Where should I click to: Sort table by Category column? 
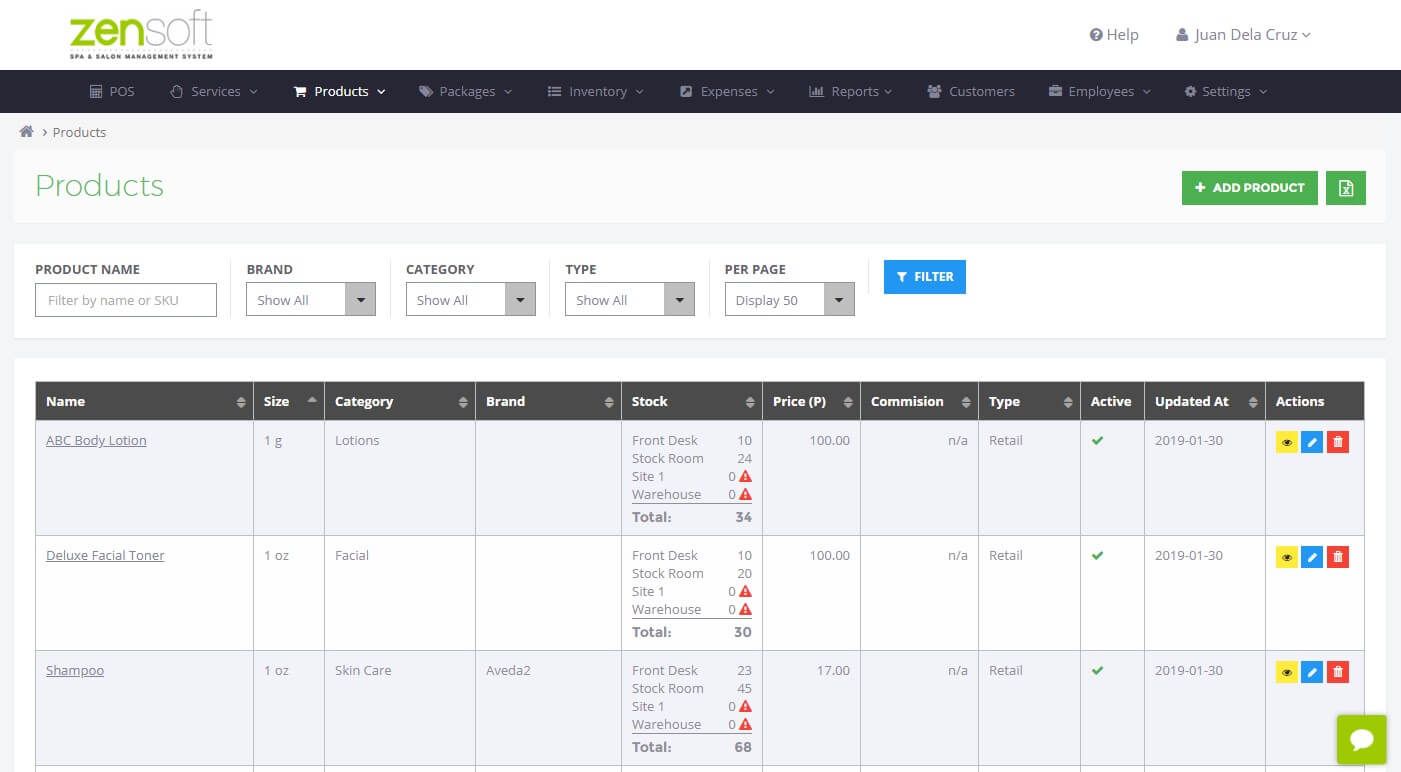point(399,401)
